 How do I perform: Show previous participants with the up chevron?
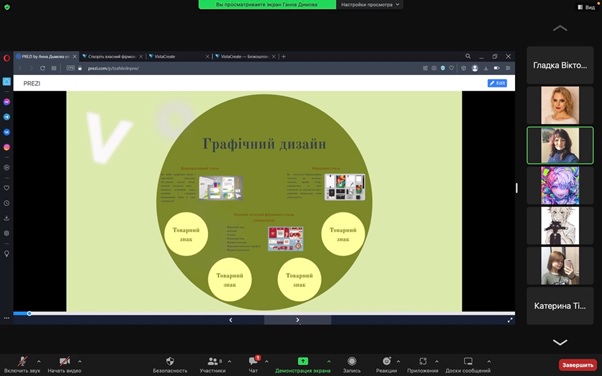560,28
